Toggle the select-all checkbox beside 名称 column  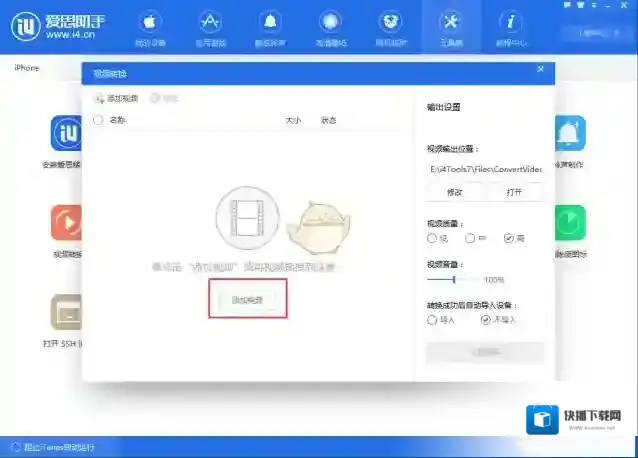(97, 120)
